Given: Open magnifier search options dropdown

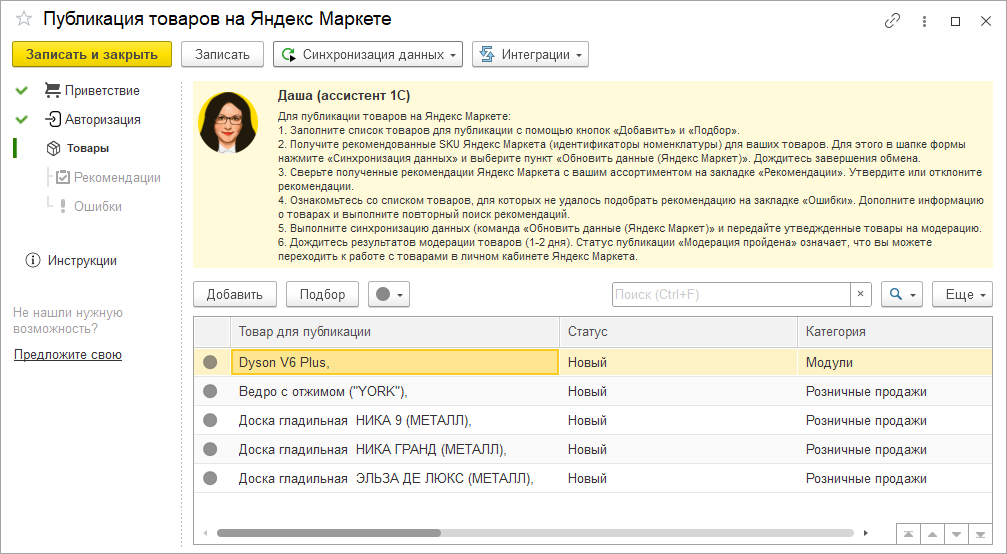Looking at the screenshot, I should point(902,294).
